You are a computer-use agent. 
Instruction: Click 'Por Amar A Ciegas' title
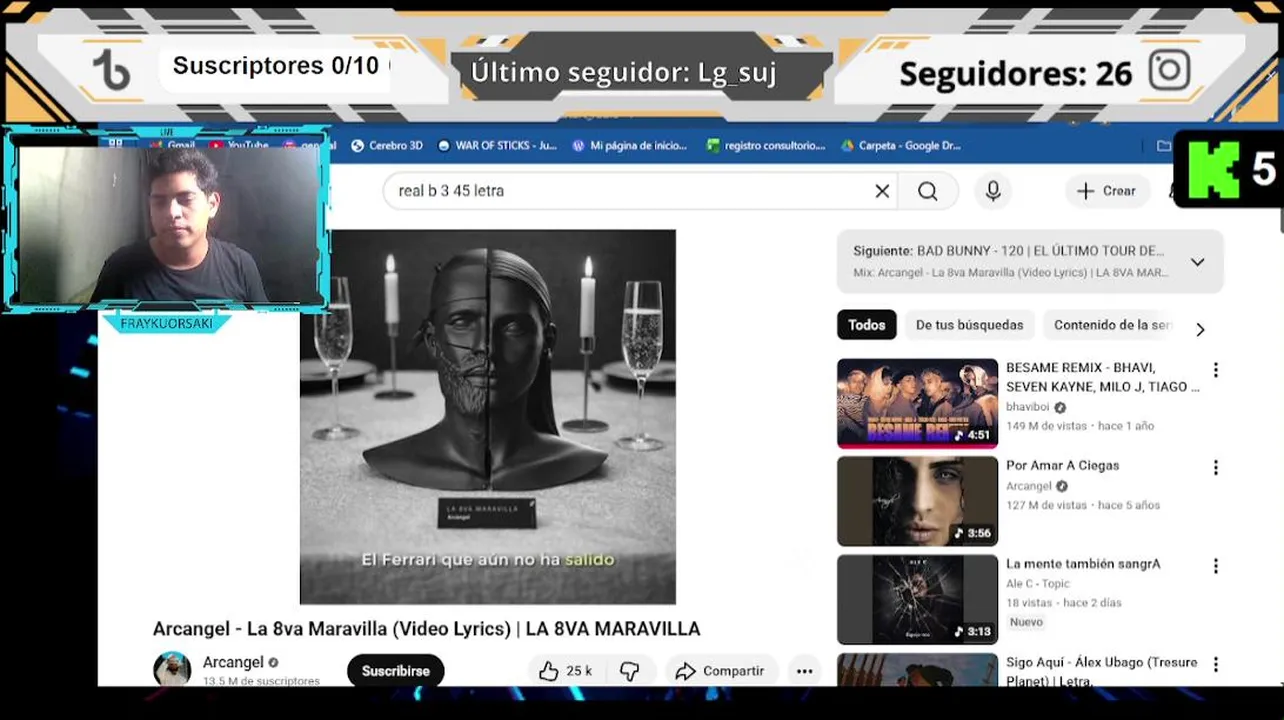tap(1062, 465)
